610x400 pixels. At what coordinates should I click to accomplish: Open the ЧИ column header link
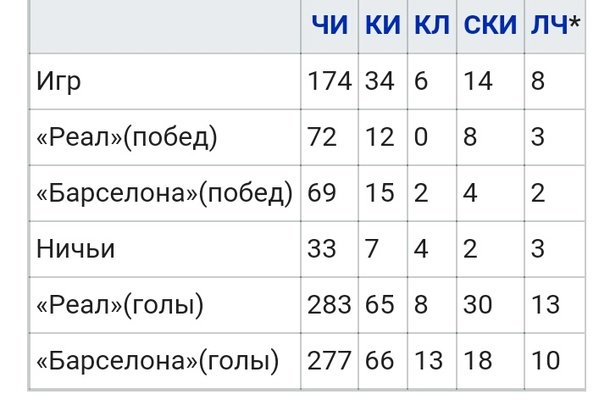330,26
